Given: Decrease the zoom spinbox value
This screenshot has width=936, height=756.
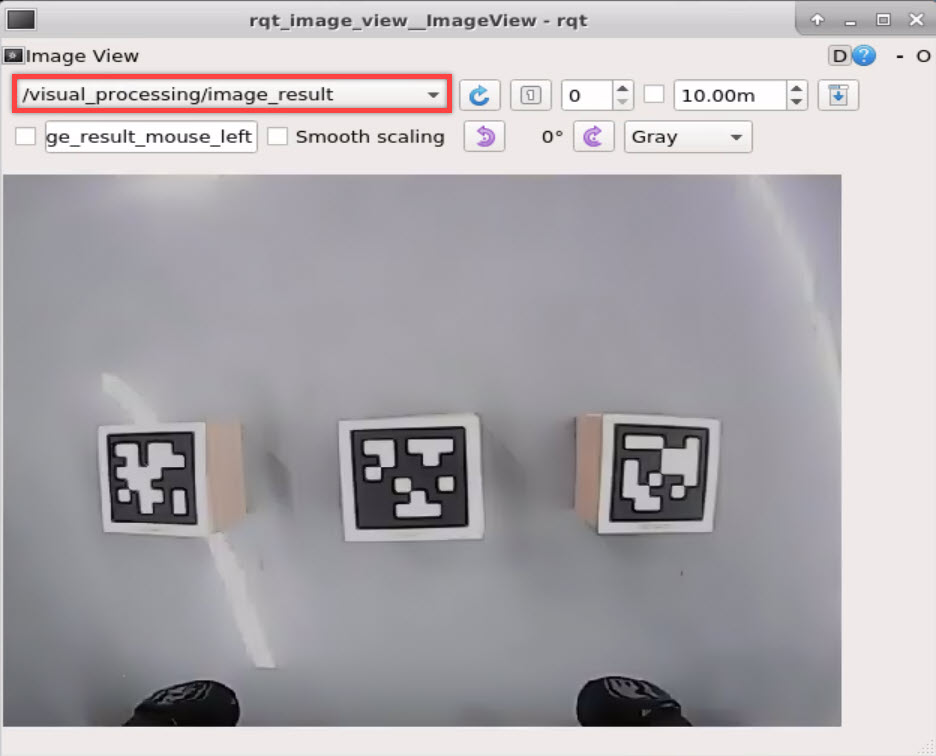Looking at the screenshot, I should [623, 102].
